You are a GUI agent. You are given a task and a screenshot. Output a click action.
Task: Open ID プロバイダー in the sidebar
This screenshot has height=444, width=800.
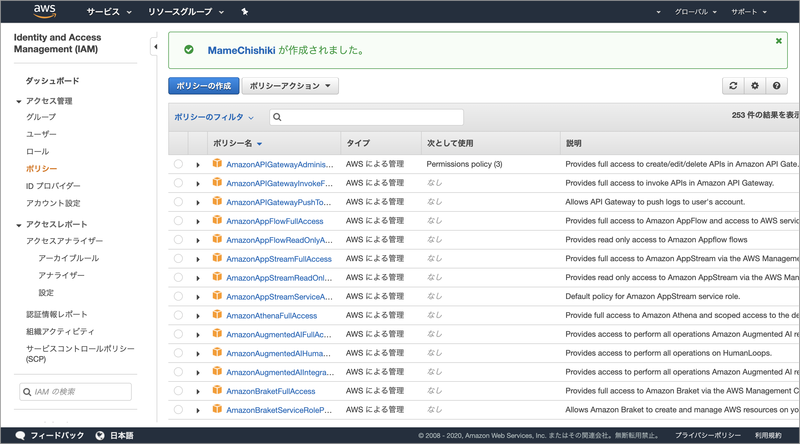53,186
